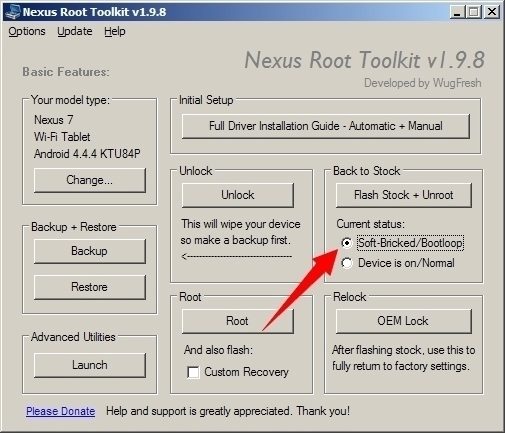Open the Please Donate link
The height and width of the screenshot is (433, 505).
pos(61,411)
